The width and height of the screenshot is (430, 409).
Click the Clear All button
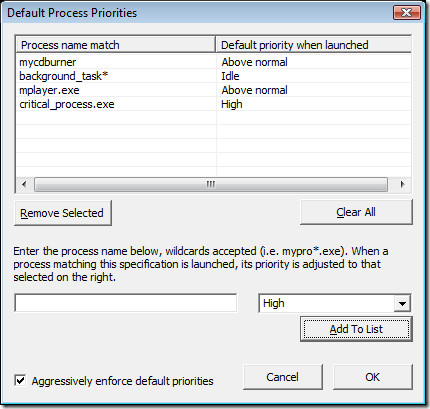(356, 212)
